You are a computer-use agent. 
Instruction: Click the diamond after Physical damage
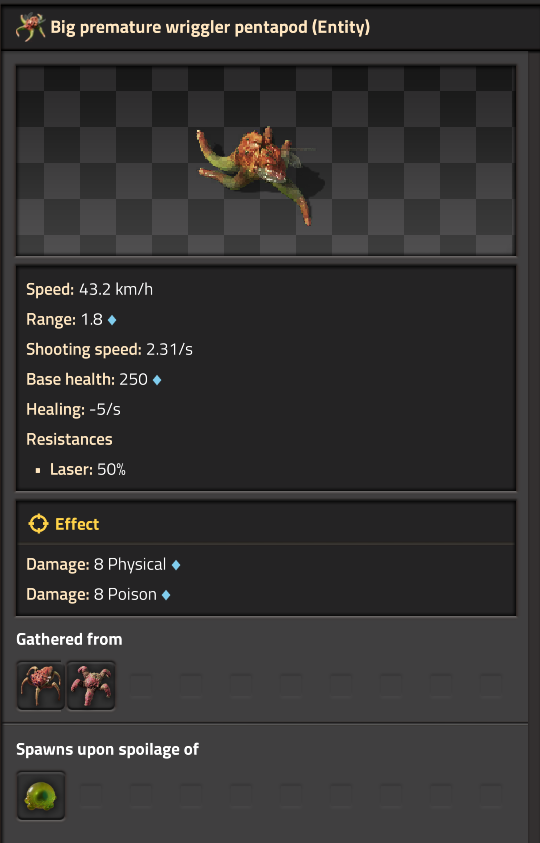[x=176, y=565]
